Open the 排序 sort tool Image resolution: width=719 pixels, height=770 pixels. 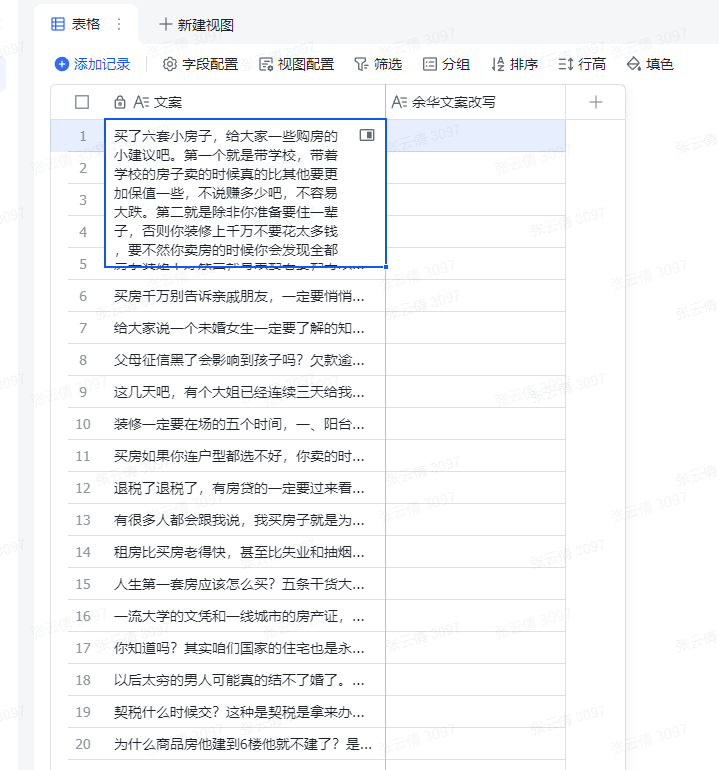point(514,64)
